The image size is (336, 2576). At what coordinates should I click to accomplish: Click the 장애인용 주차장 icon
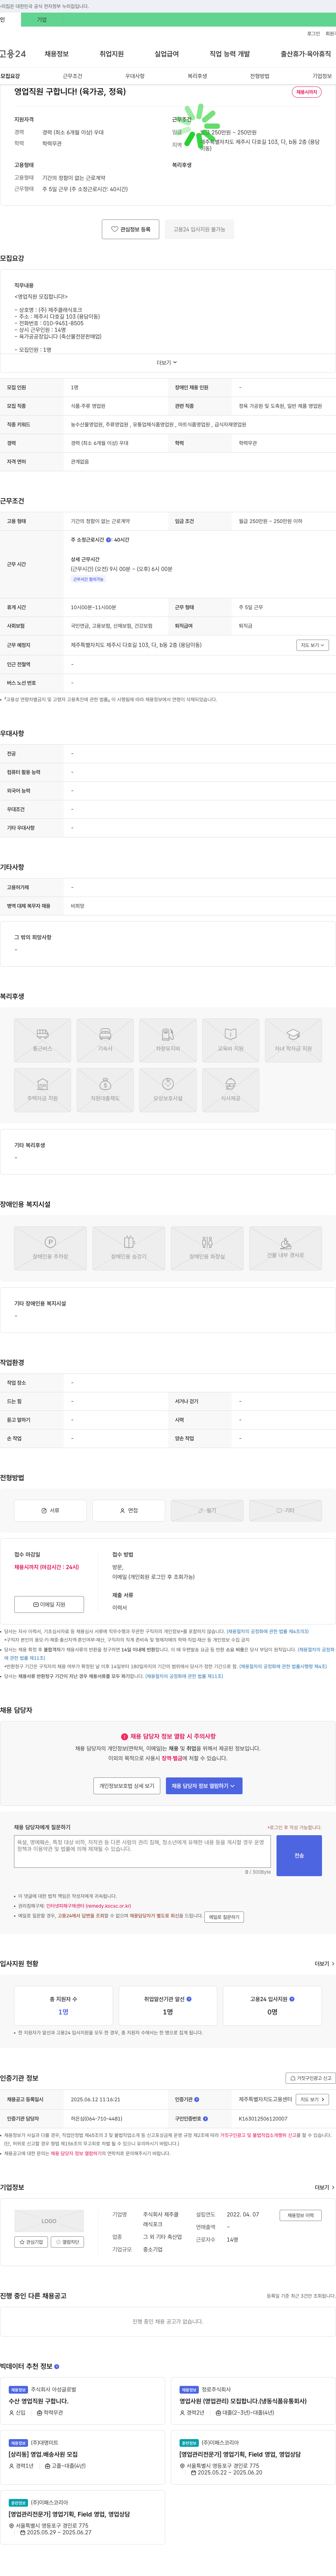50,1248
